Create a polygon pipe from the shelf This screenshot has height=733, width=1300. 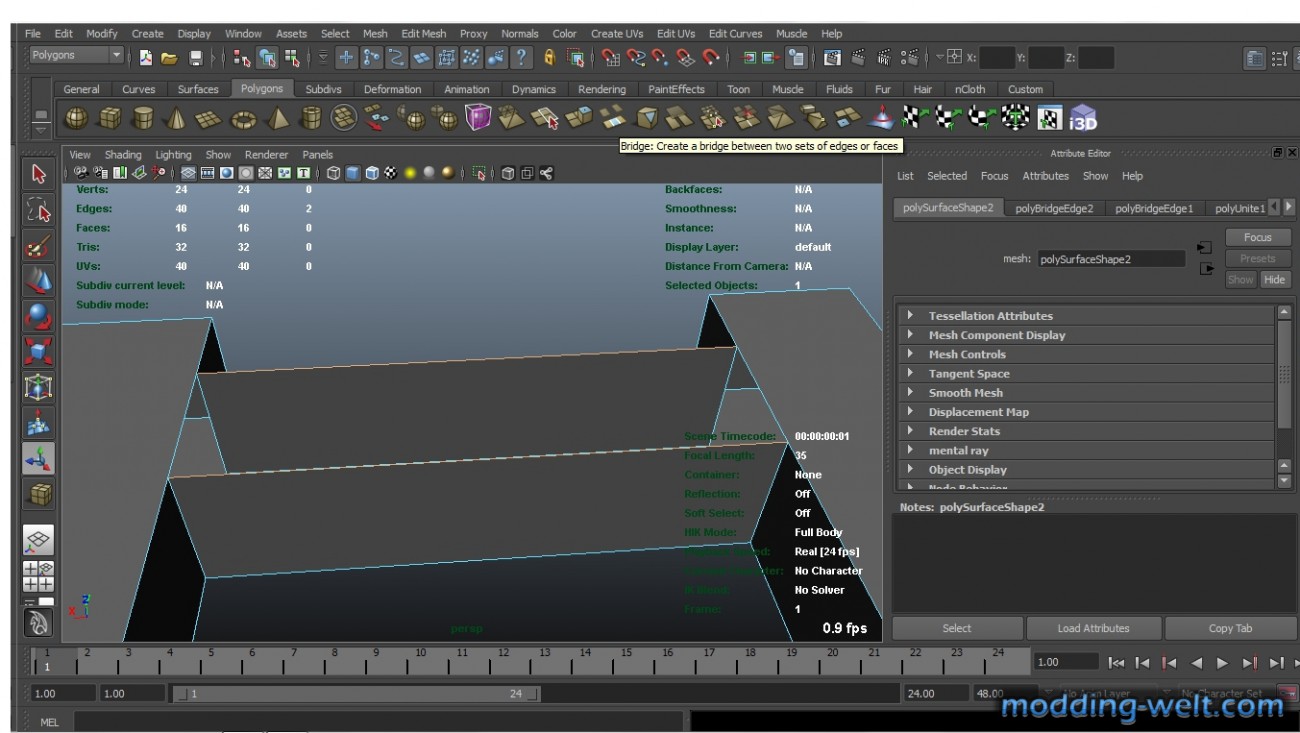point(311,119)
